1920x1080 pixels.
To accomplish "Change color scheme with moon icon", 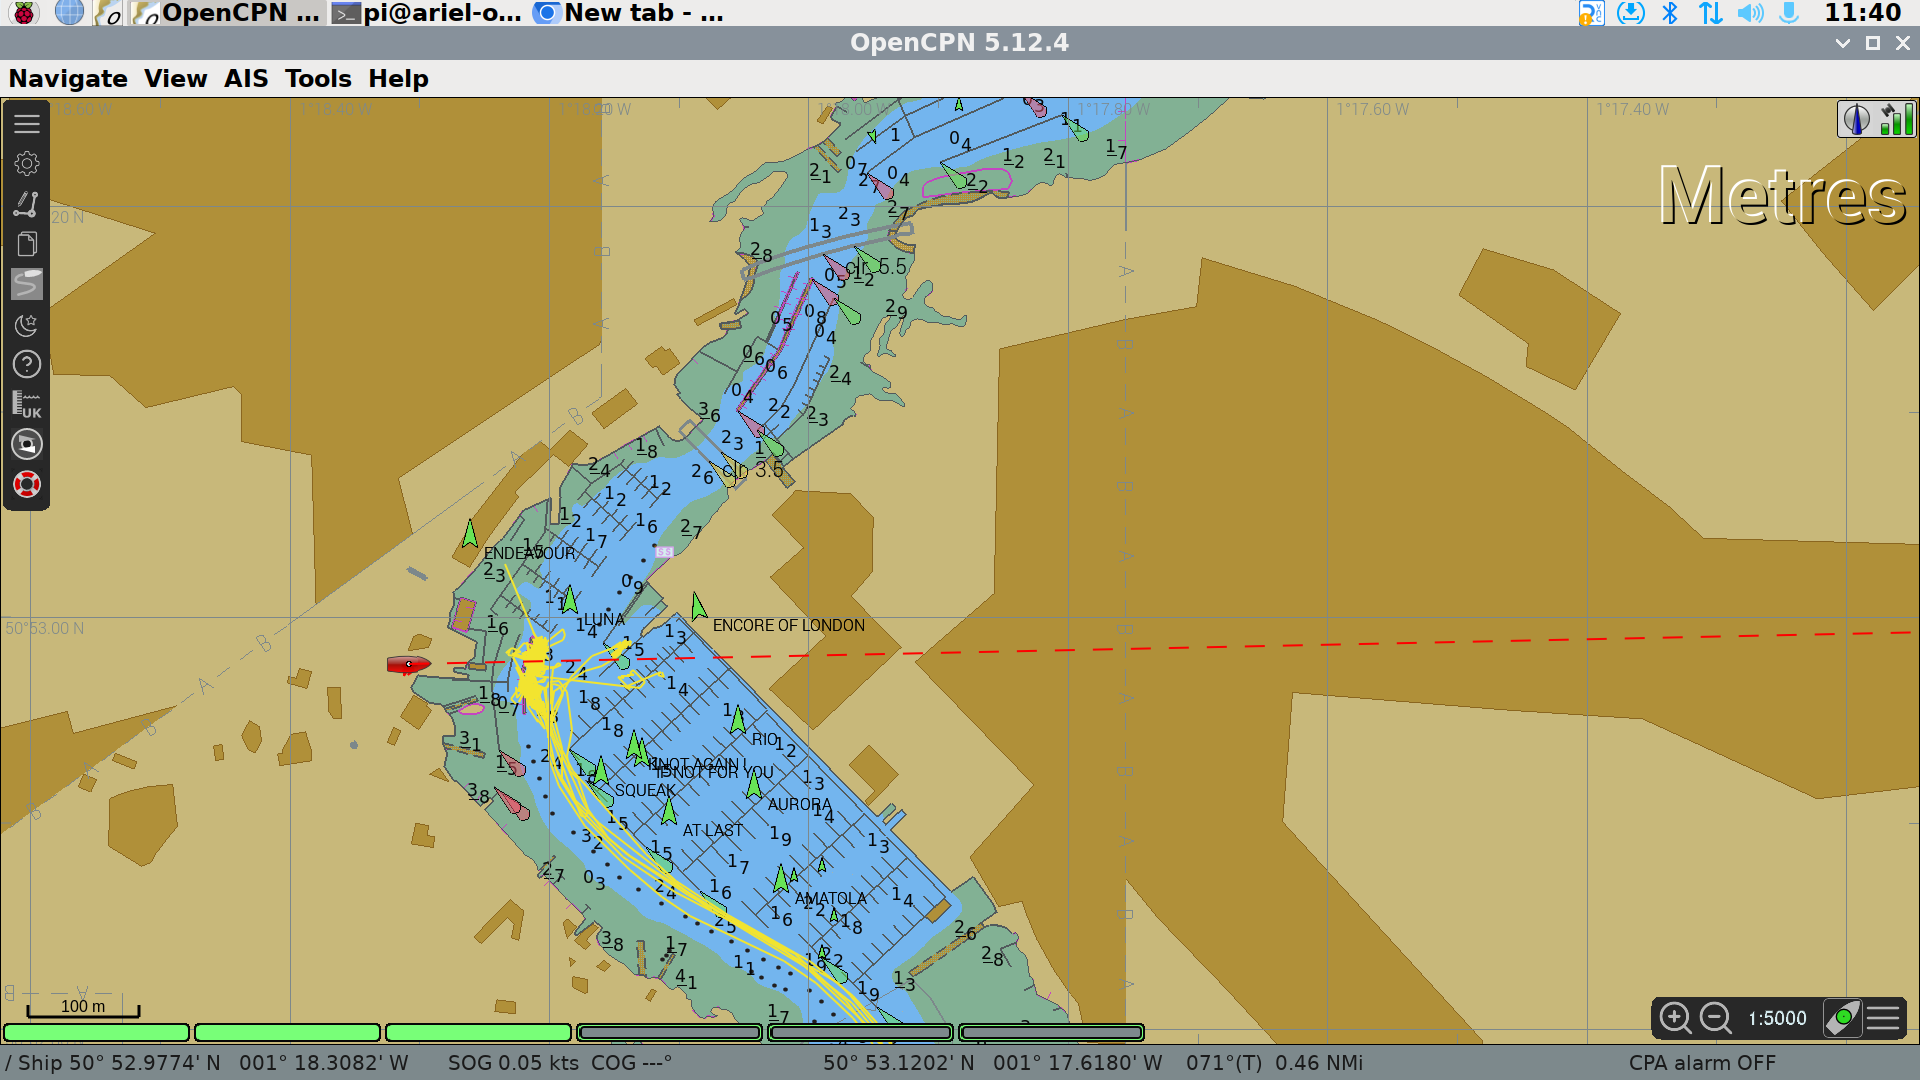I will click(27, 325).
